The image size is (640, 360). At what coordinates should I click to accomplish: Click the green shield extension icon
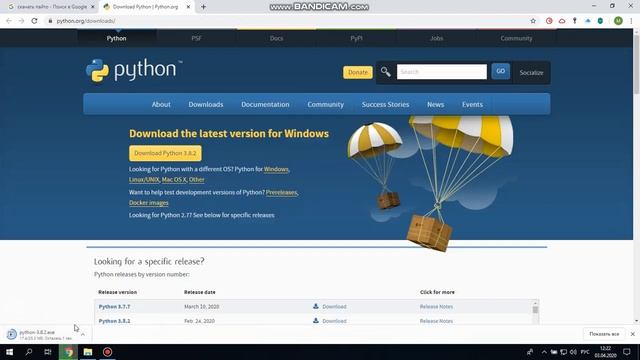click(600, 21)
